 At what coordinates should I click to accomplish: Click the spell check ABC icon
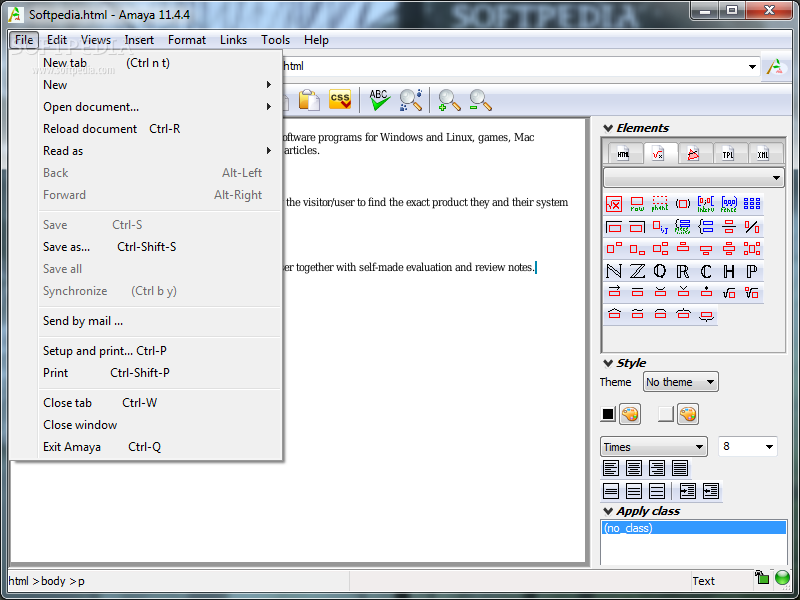pos(379,99)
